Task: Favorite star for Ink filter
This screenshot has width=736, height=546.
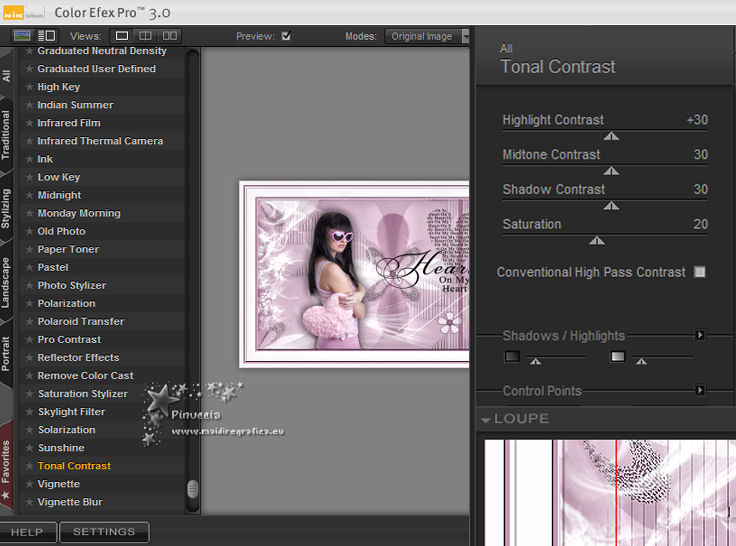Action: click(x=30, y=159)
